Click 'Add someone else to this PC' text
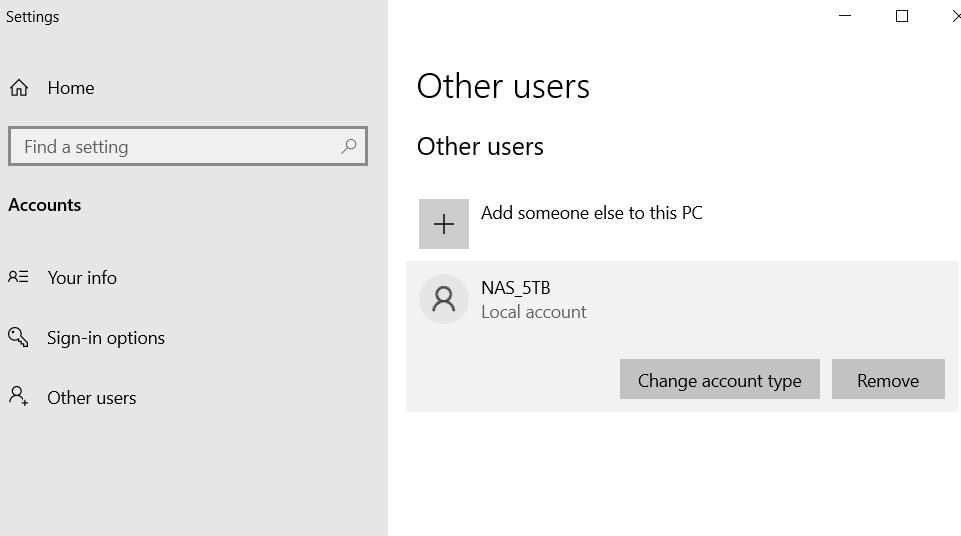Image resolution: width=961 pixels, height=536 pixels. click(x=591, y=213)
